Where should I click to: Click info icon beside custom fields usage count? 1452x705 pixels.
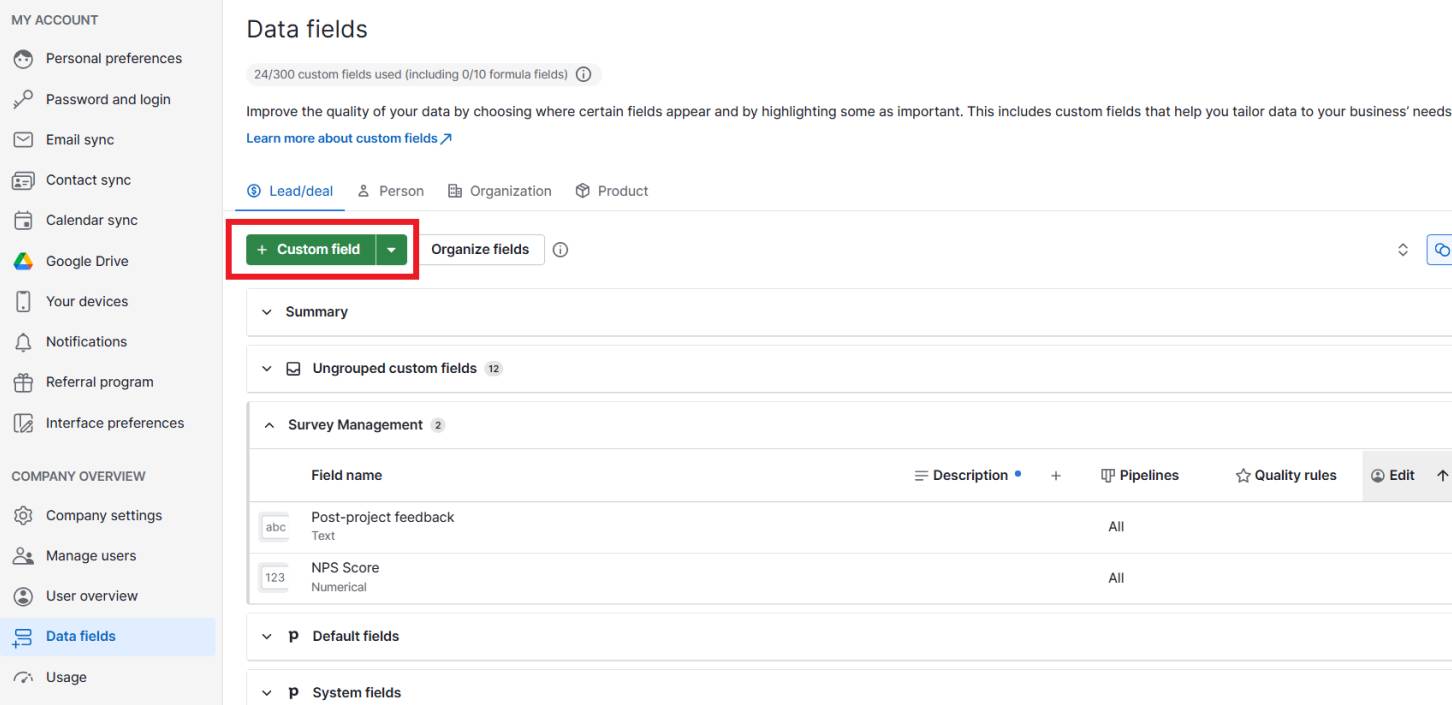pyautogui.click(x=583, y=75)
